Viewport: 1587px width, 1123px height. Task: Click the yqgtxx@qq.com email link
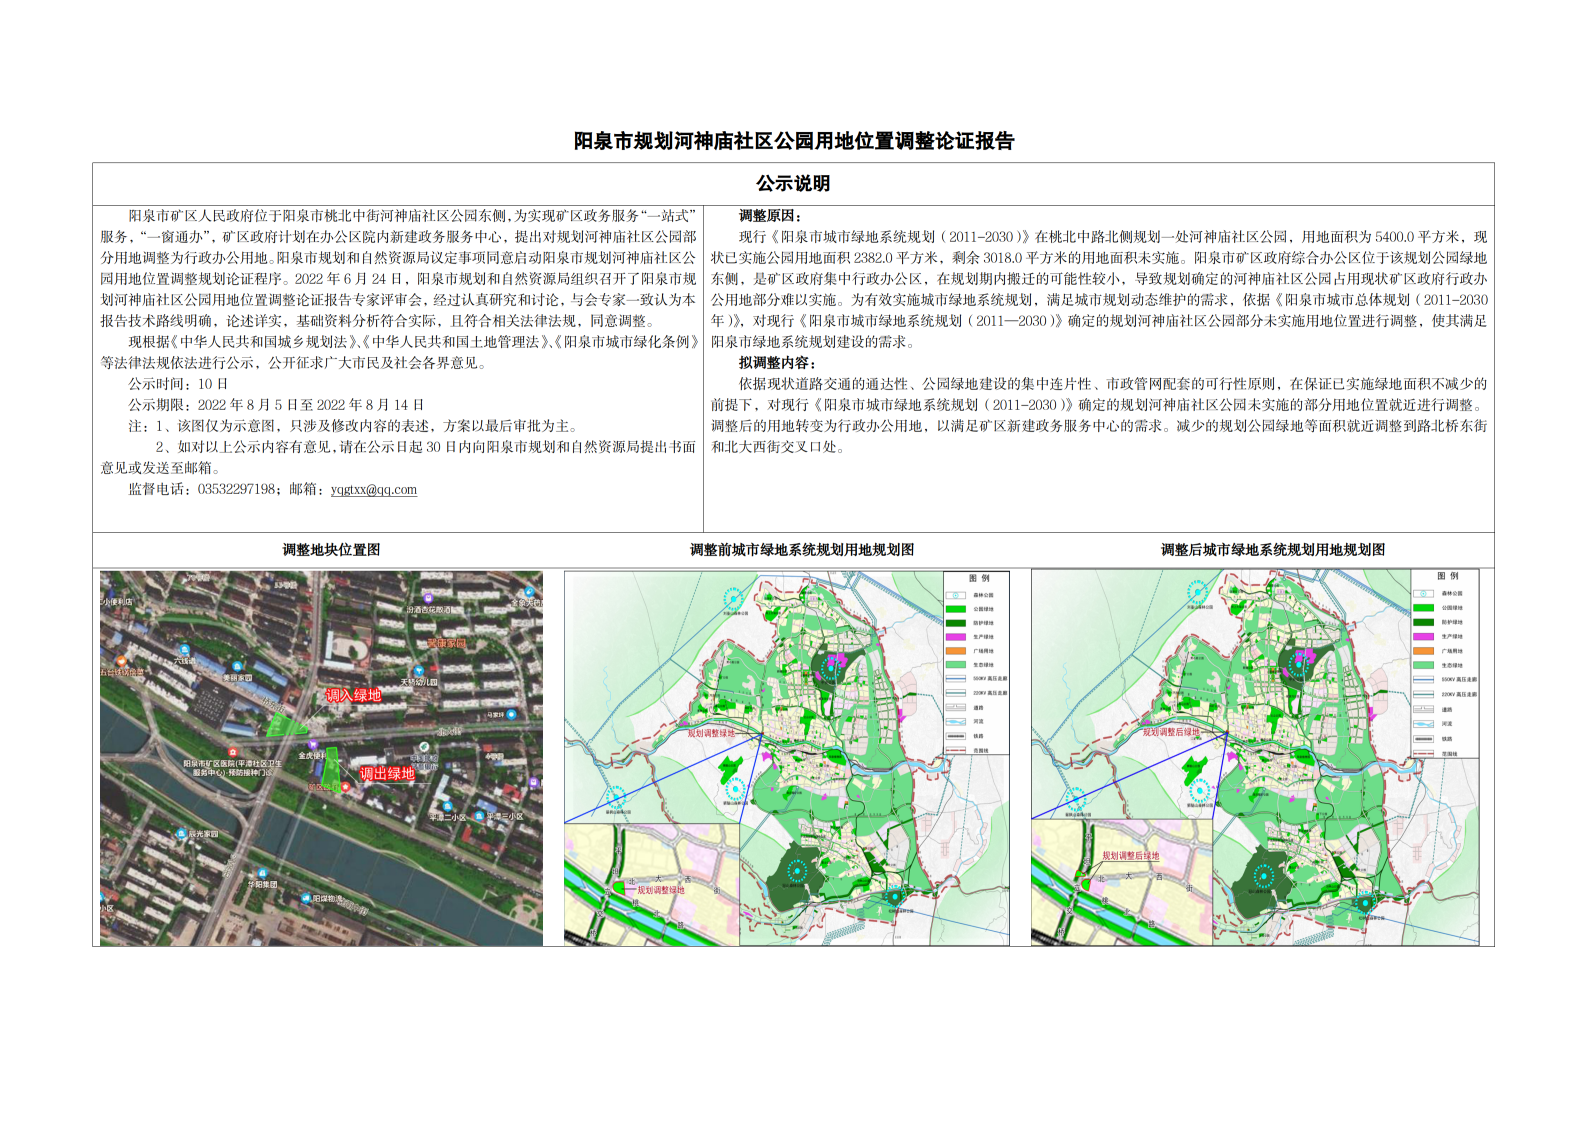(373, 490)
